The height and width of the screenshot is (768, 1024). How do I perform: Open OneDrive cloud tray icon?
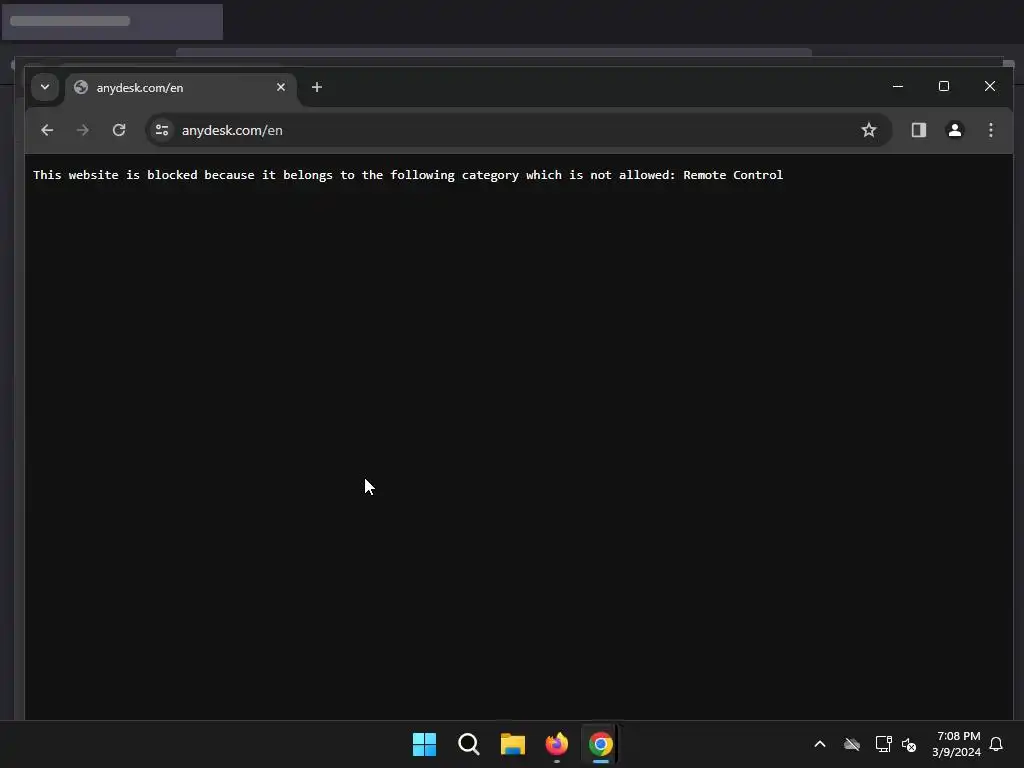coord(852,744)
